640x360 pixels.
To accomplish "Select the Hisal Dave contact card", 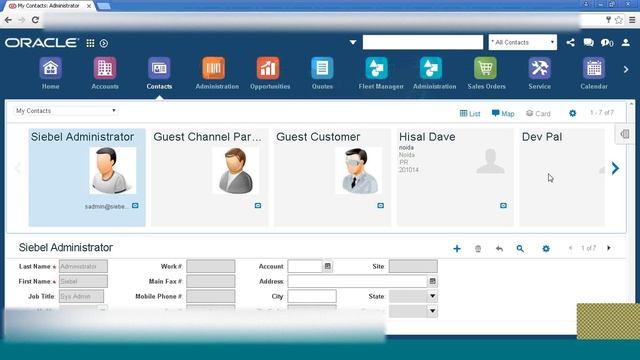I will pyautogui.click(x=456, y=177).
